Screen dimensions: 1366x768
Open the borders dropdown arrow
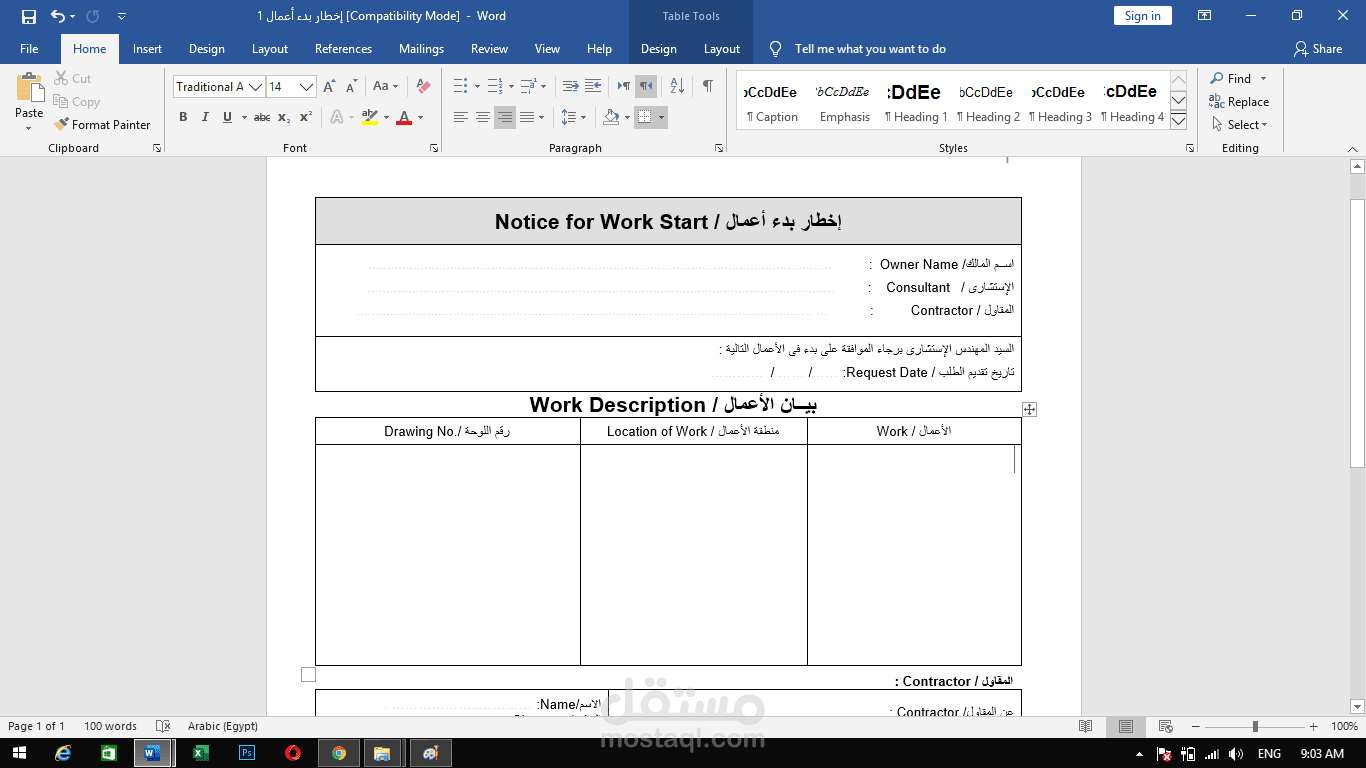661,117
